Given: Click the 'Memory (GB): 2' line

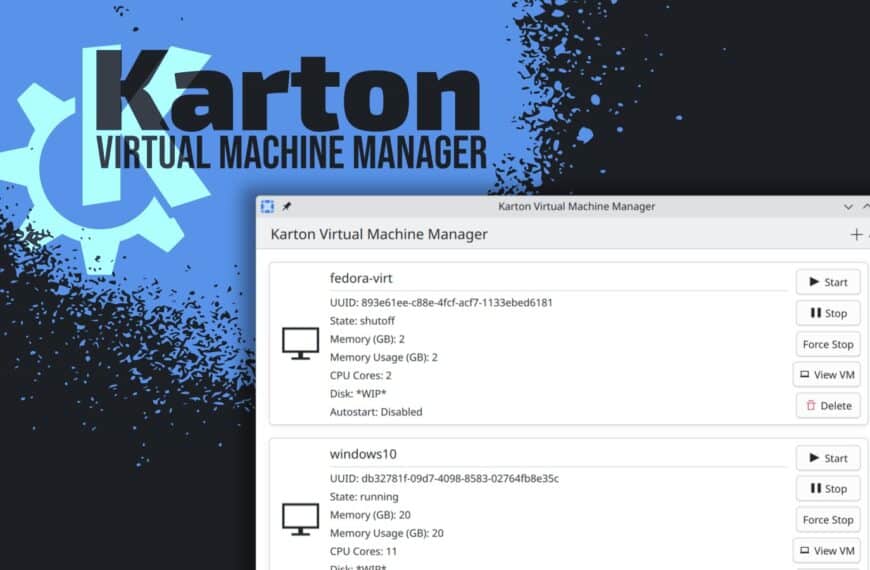Looking at the screenshot, I should click(367, 339).
